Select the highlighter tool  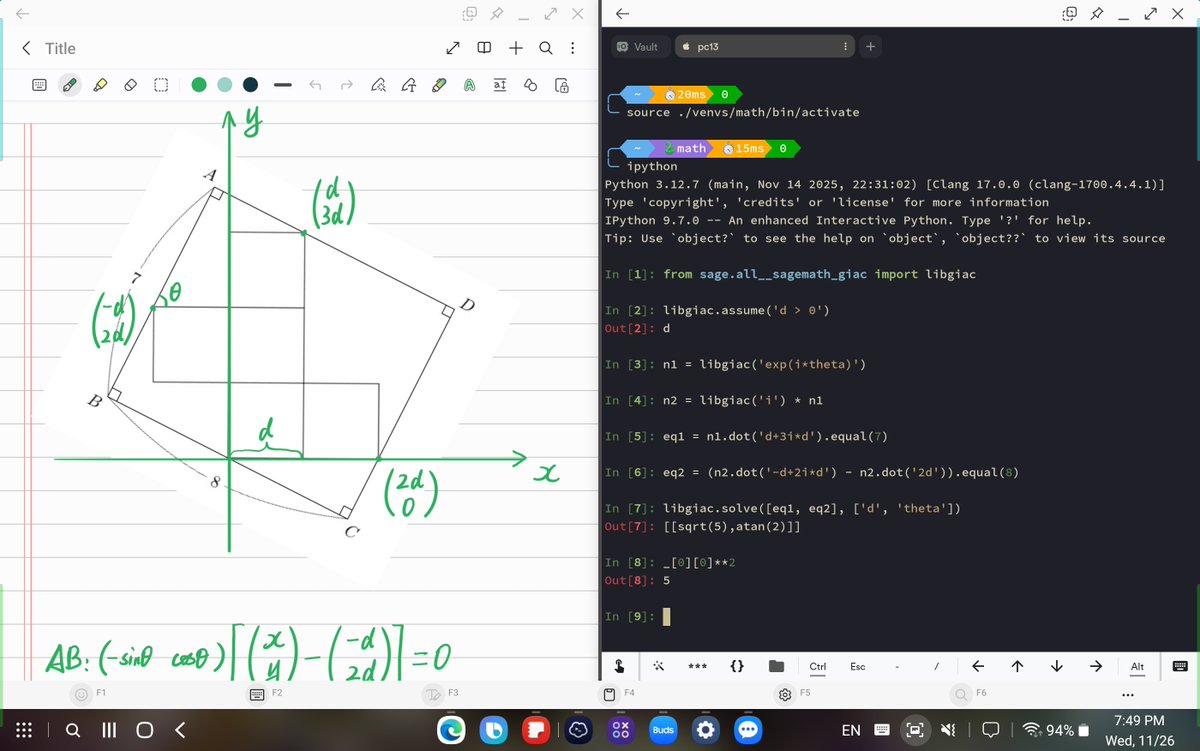pyautogui.click(x=98, y=85)
